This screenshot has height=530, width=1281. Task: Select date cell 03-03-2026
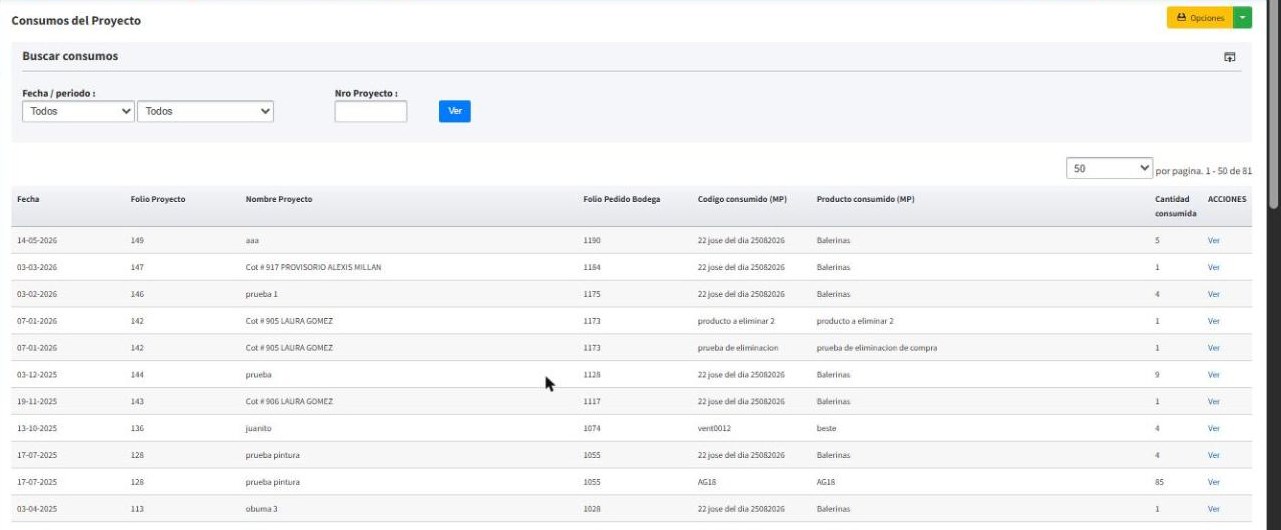coord(37,268)
